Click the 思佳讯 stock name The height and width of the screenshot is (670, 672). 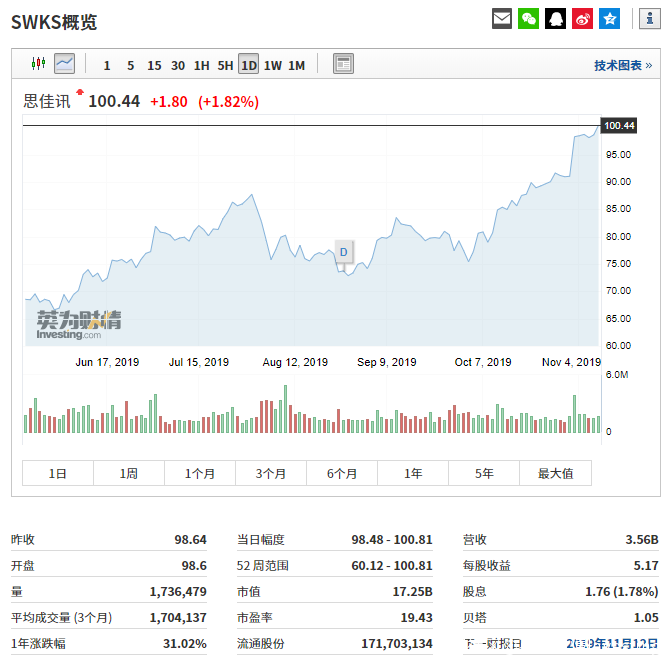coord(47,102)
